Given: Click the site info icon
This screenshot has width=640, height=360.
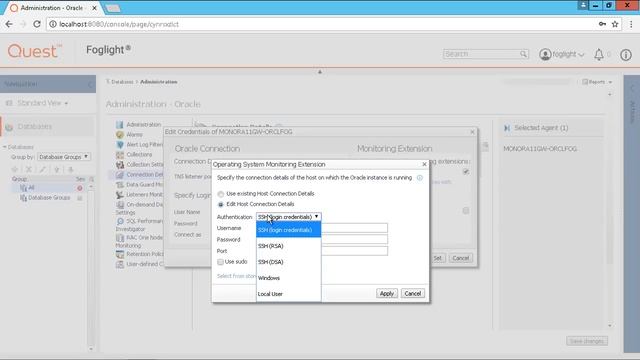Looking at the screenshot, I should 53,24.
